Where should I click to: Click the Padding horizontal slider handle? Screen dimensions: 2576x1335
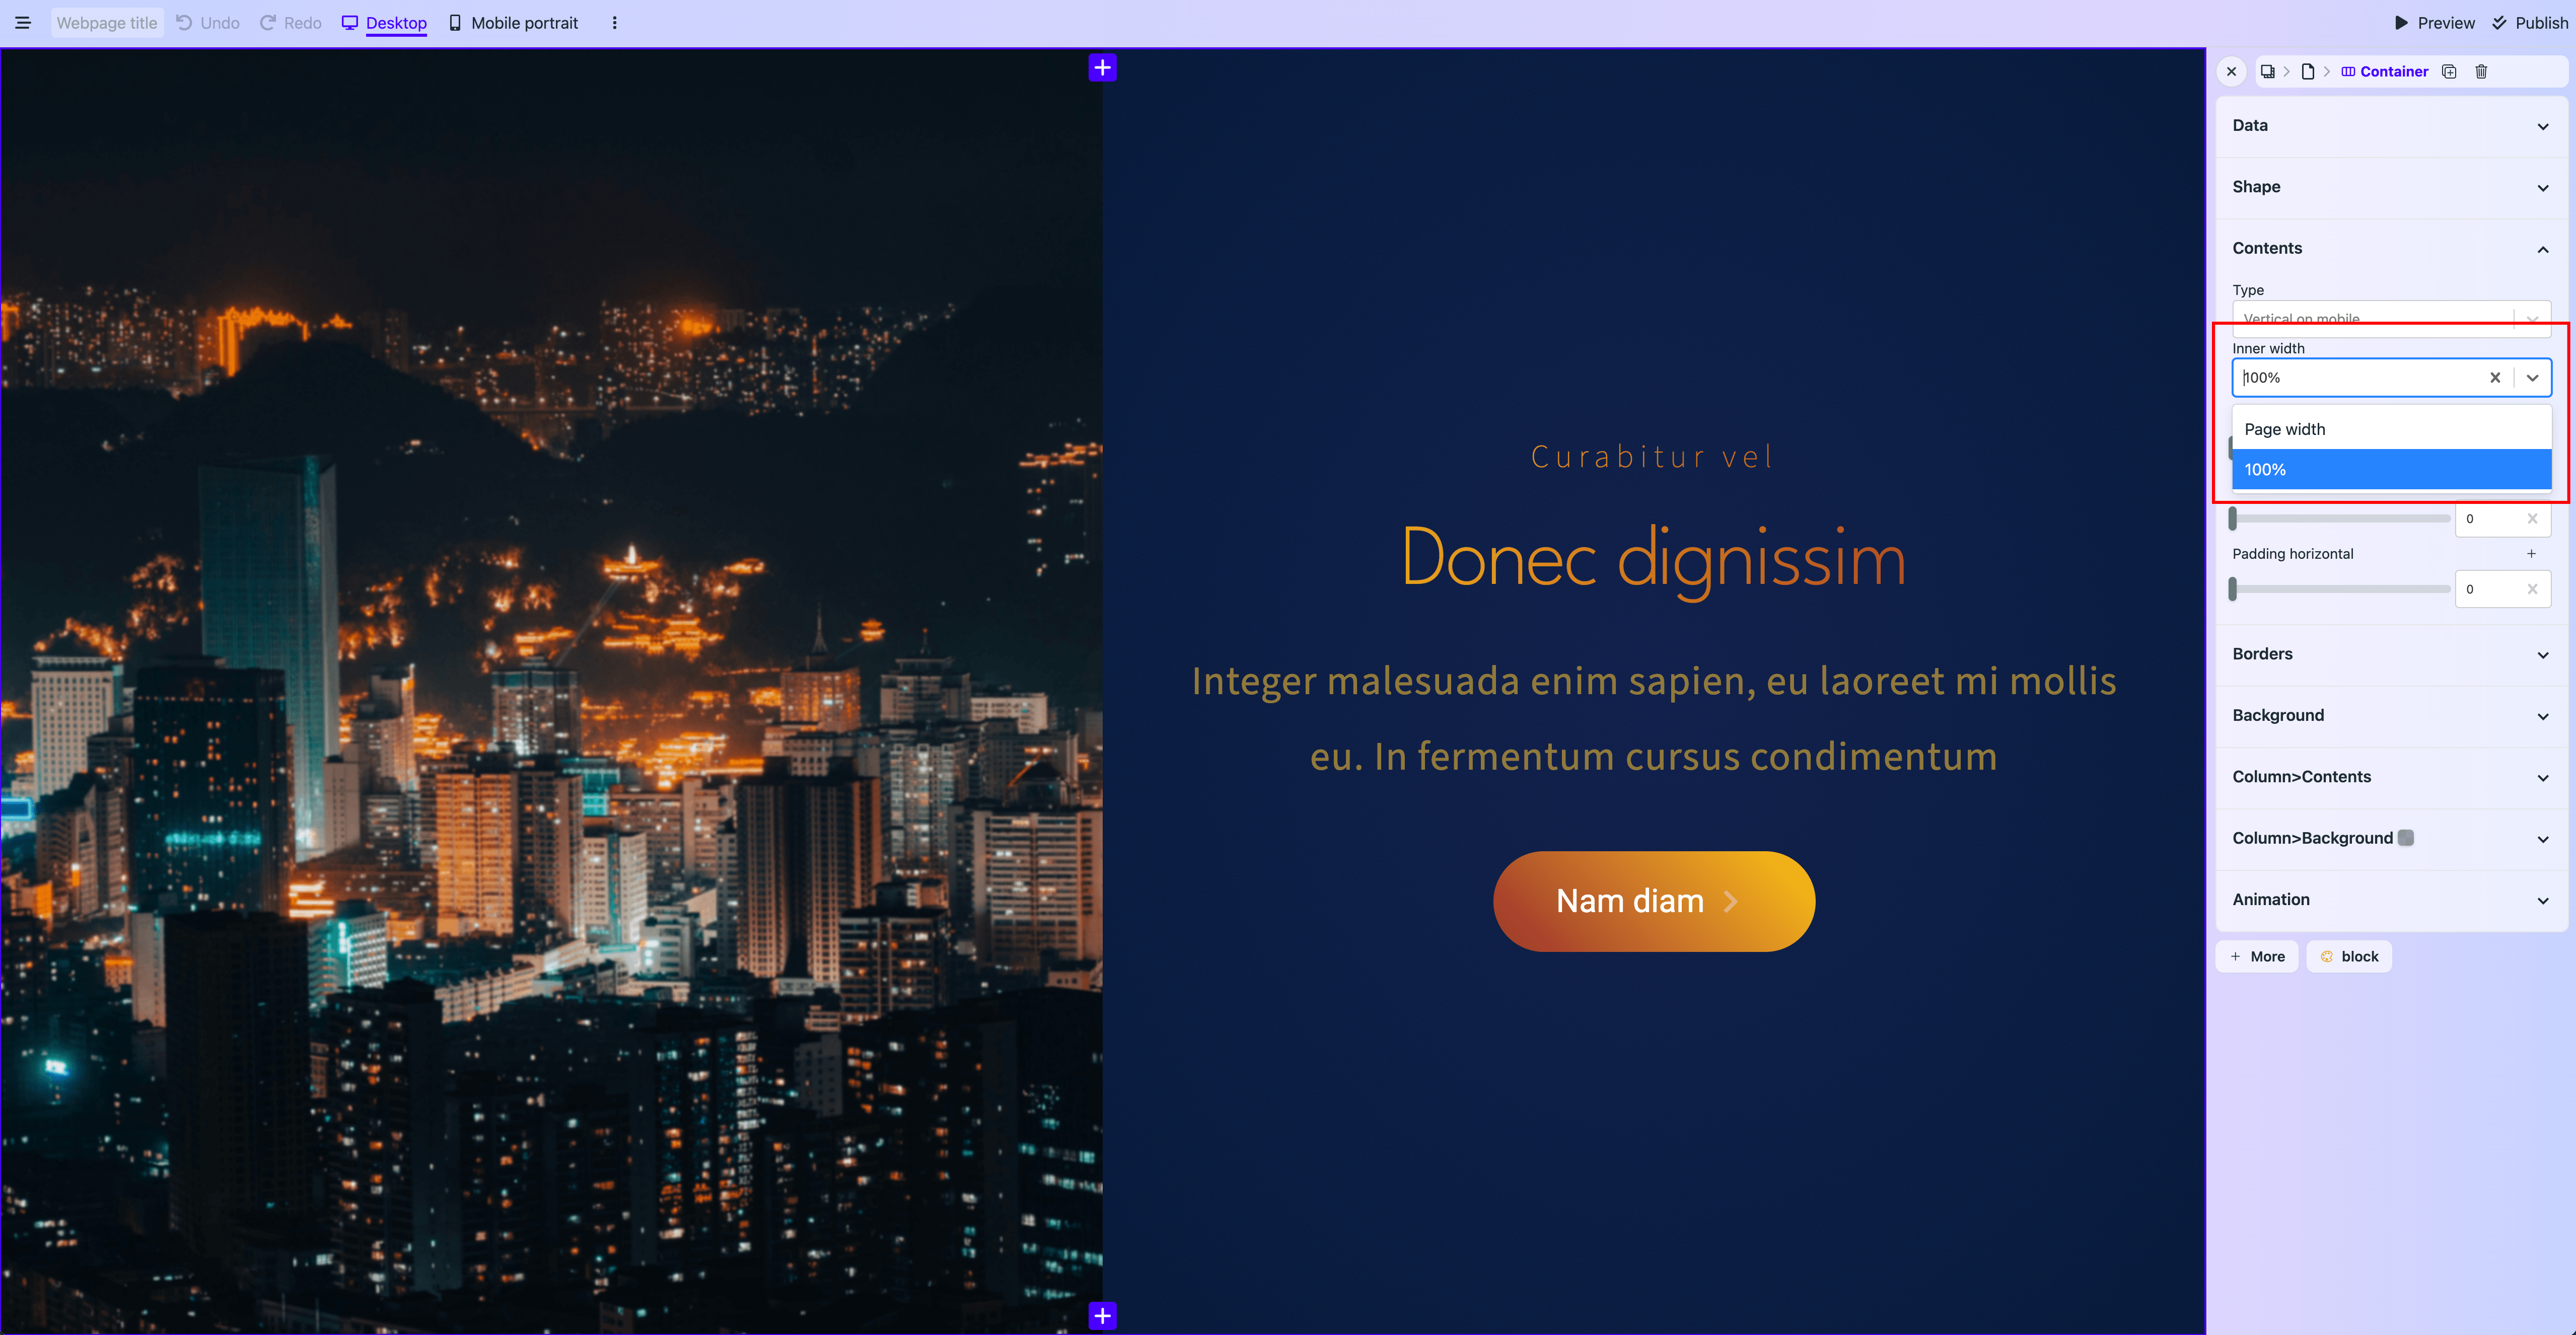pyautogui.click(x=2233, y=589)
